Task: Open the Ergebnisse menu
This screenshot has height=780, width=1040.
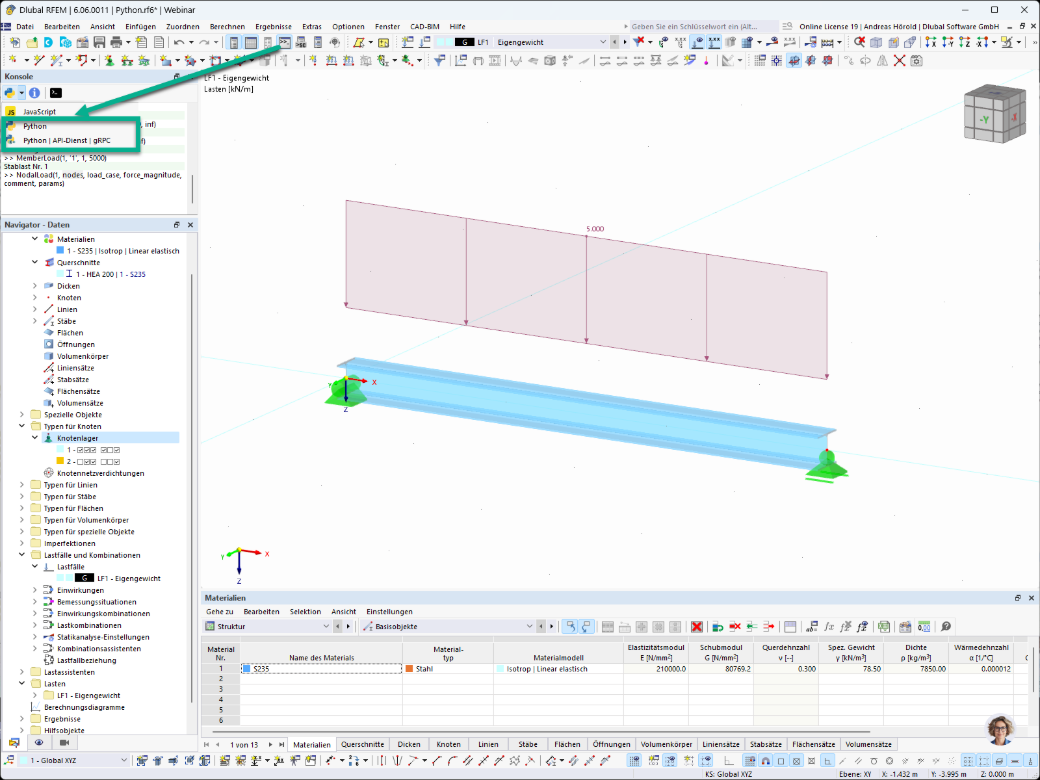Action: 273,27
